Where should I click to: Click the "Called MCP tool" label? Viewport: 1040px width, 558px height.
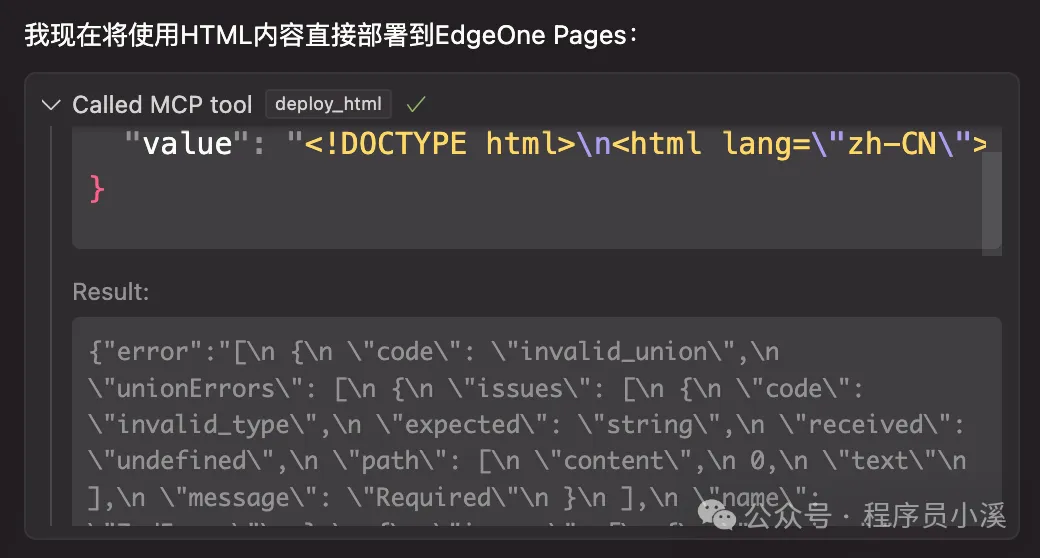(x=162, y=105)
